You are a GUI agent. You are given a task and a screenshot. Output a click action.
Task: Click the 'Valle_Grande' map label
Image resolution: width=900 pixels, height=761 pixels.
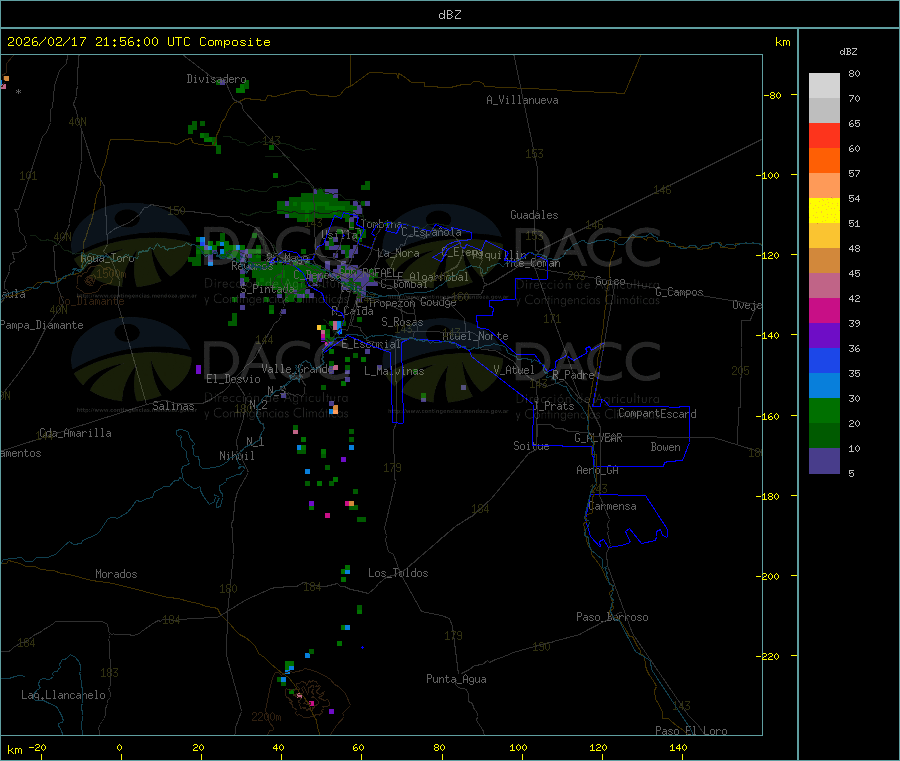(298, 369)
